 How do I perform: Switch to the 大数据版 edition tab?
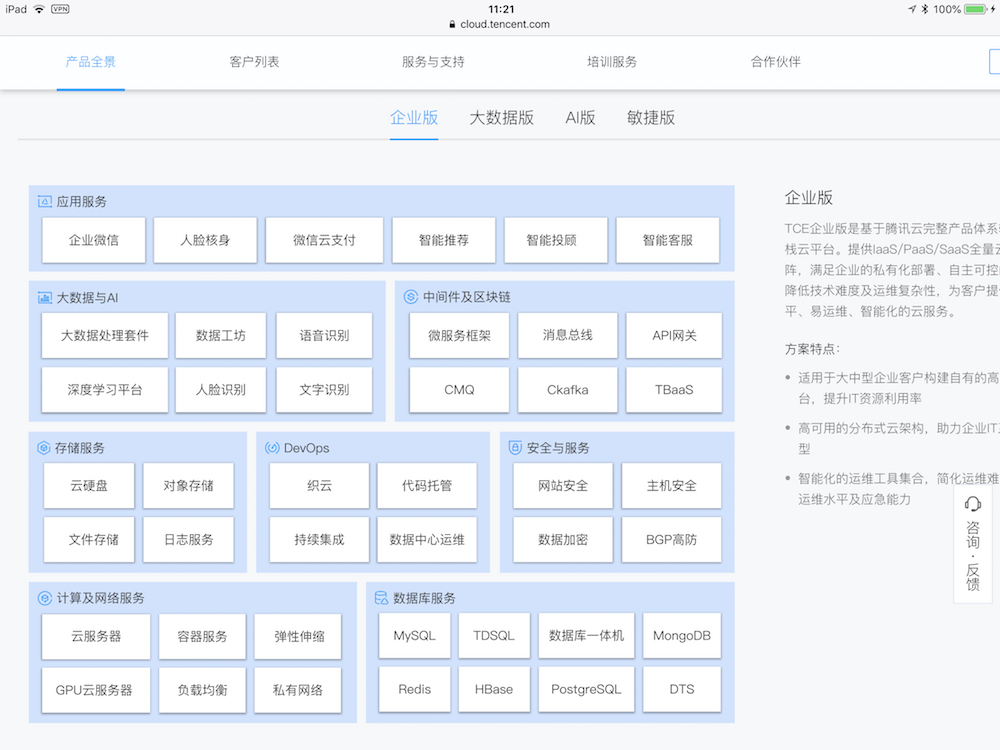(502, 118)
